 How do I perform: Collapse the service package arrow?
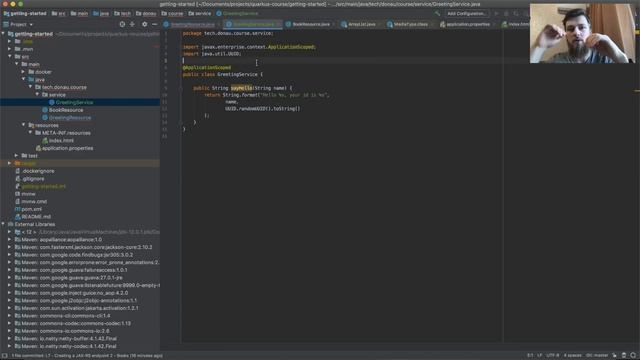(38, 95)
